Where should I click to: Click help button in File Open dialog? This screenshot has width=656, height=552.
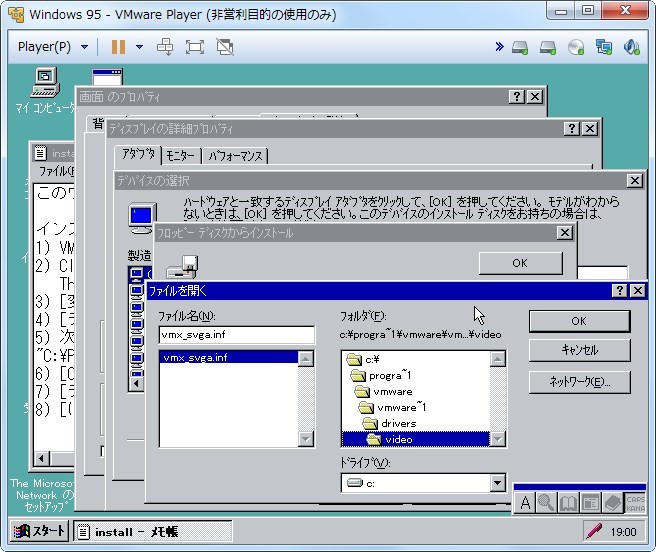tap(620, 290)
